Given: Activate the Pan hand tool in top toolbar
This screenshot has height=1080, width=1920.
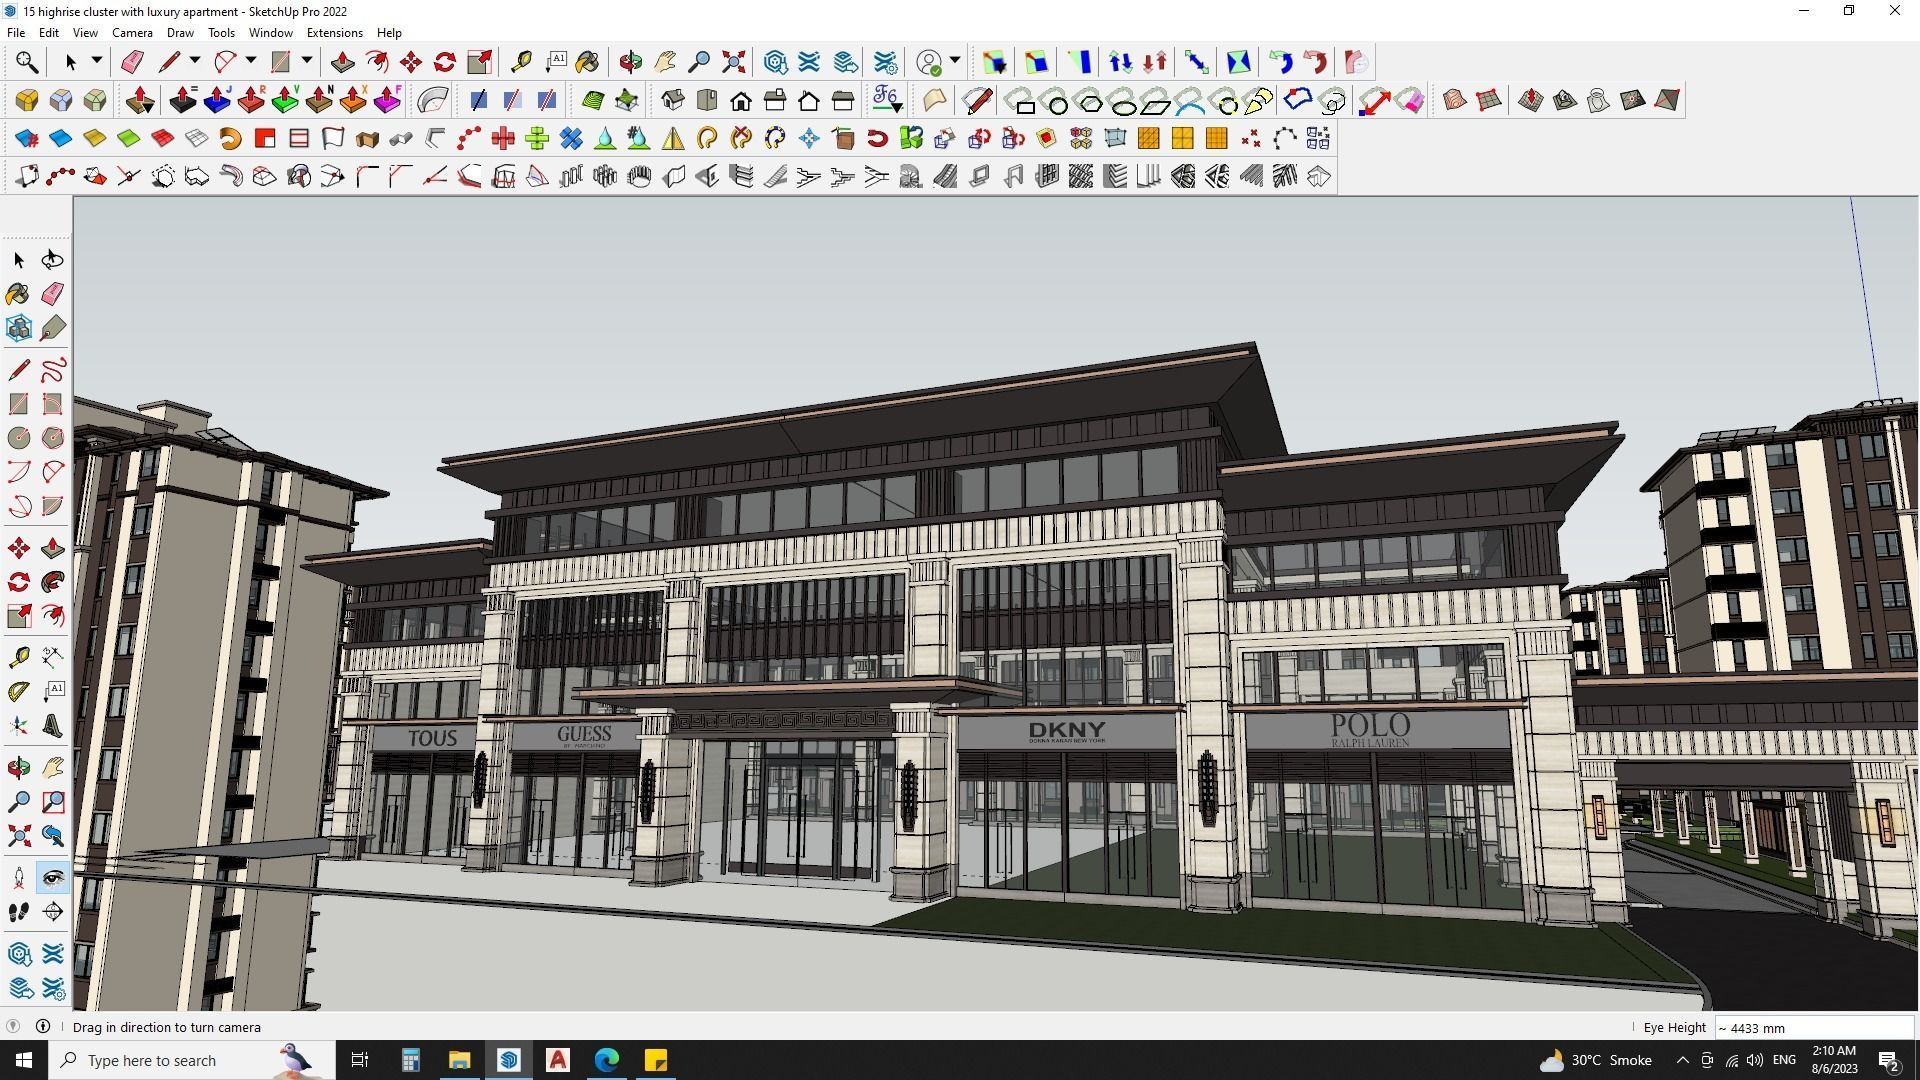Looking at the screenshot, I should click(x=665, y=62).
